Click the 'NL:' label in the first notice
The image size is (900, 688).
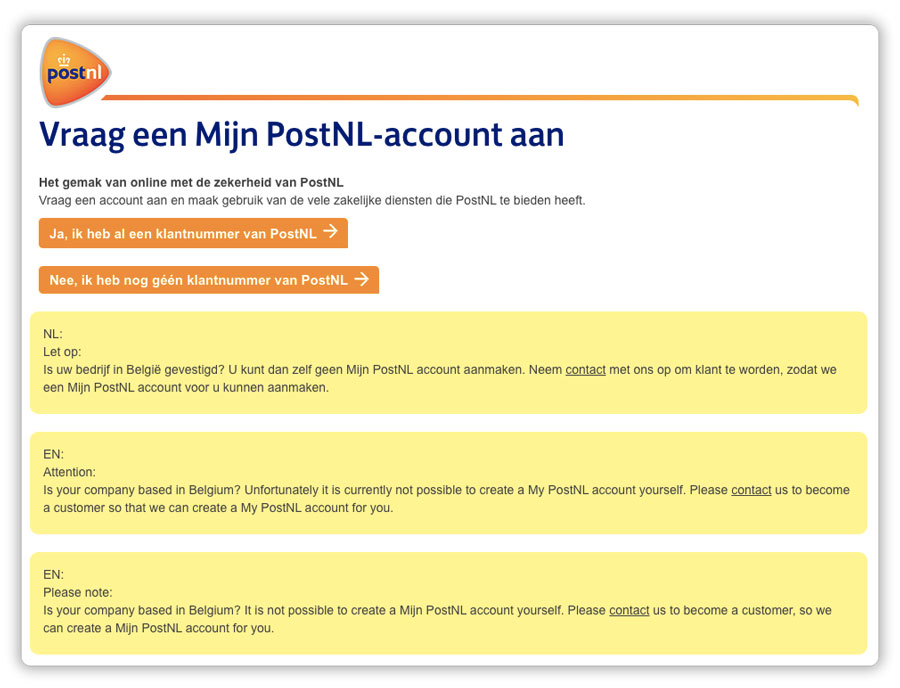tap(53, 334)
